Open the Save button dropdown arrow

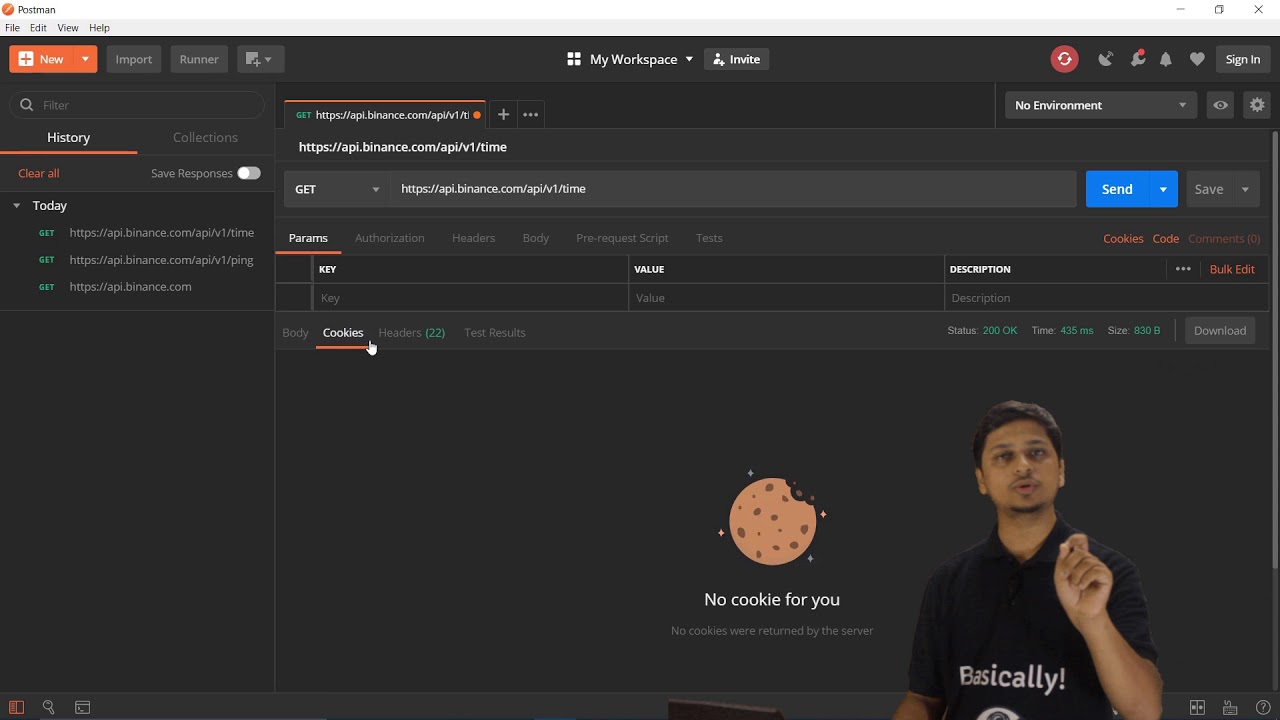tap(1245, 189)
